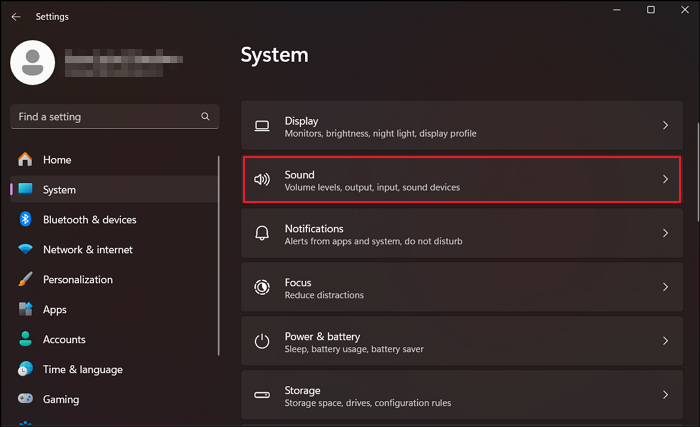
Task: Open Power & battery title
Action: pos(322,336)
